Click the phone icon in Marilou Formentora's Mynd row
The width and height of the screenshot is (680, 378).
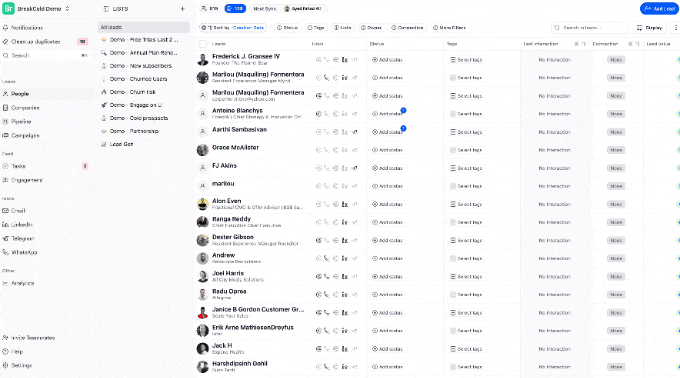point(327,78)
